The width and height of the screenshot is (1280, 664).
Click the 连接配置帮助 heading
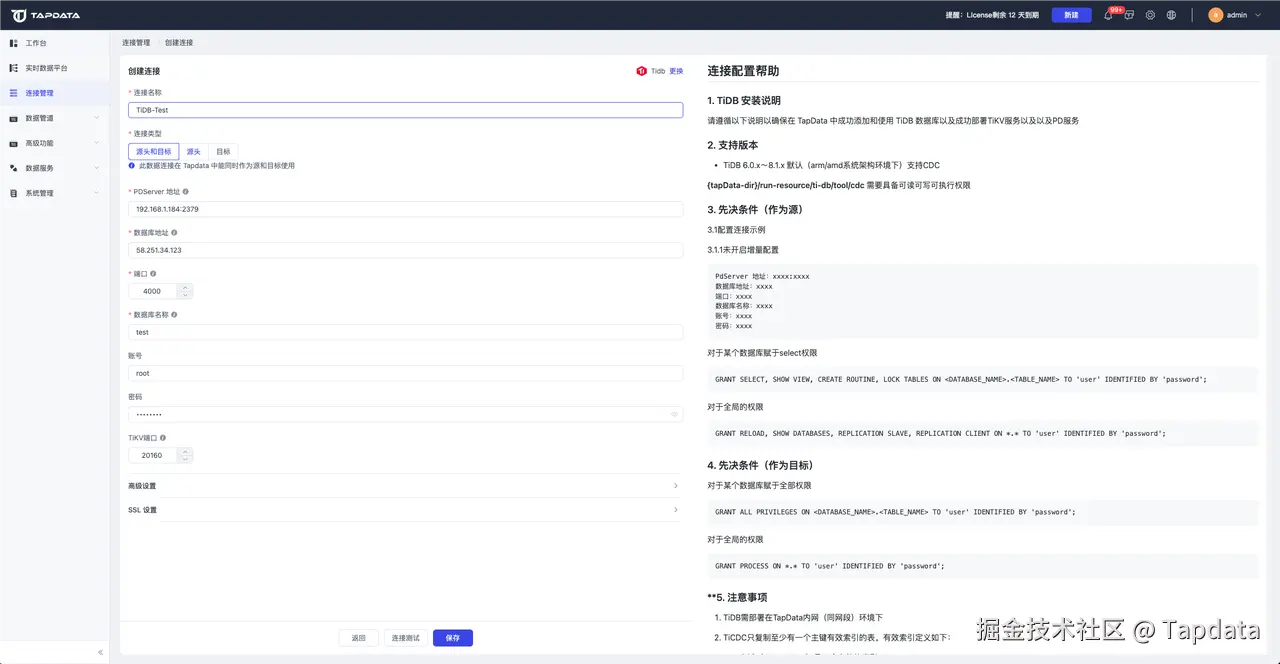[743, 71]
